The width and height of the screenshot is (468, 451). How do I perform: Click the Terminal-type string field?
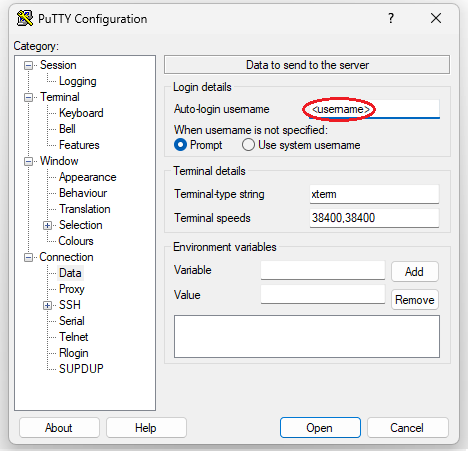pyautogui.click(x=374, y=194)
